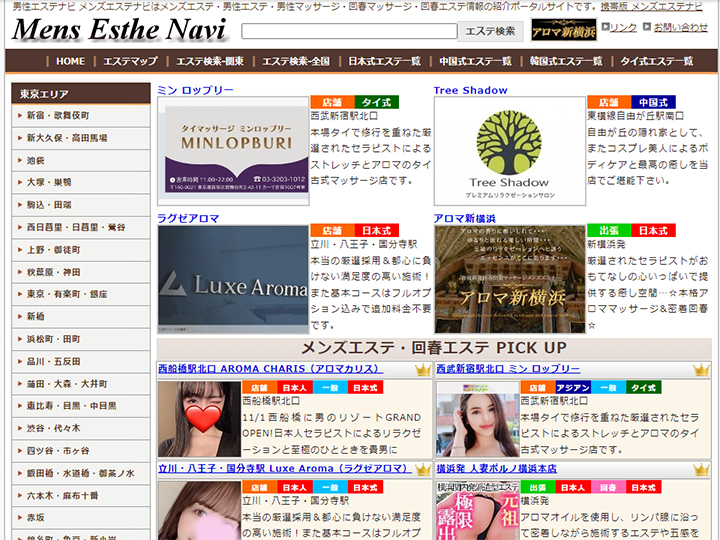Click the Luxe Aroma banner image
Viewport: 720px width, 540px height.
point(233,279)
